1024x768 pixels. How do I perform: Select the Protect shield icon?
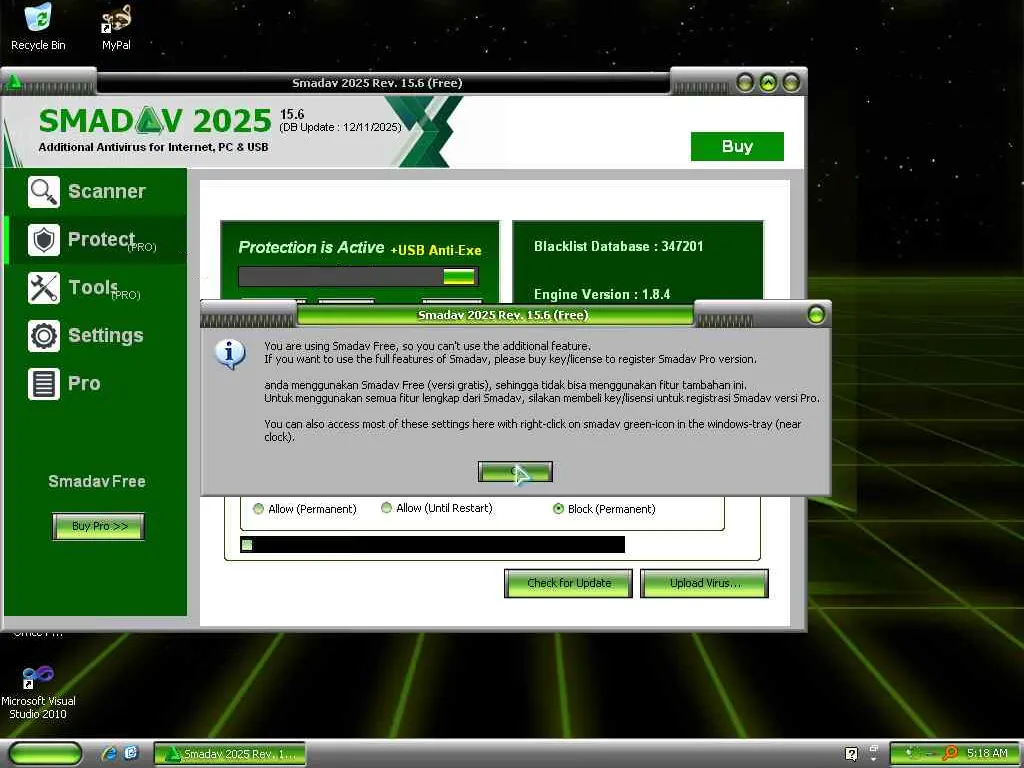pos(44,240)
